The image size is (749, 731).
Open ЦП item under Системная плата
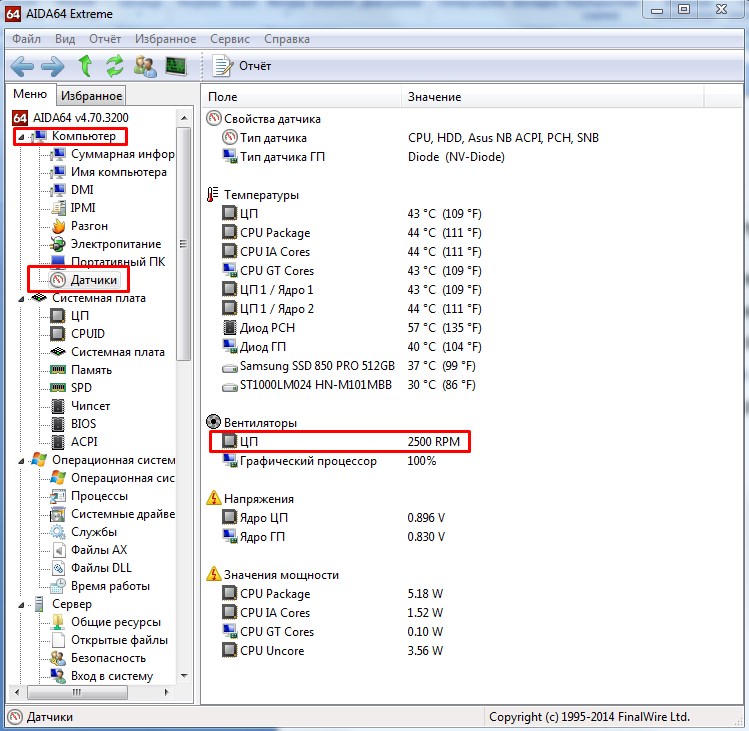[70, 316]
